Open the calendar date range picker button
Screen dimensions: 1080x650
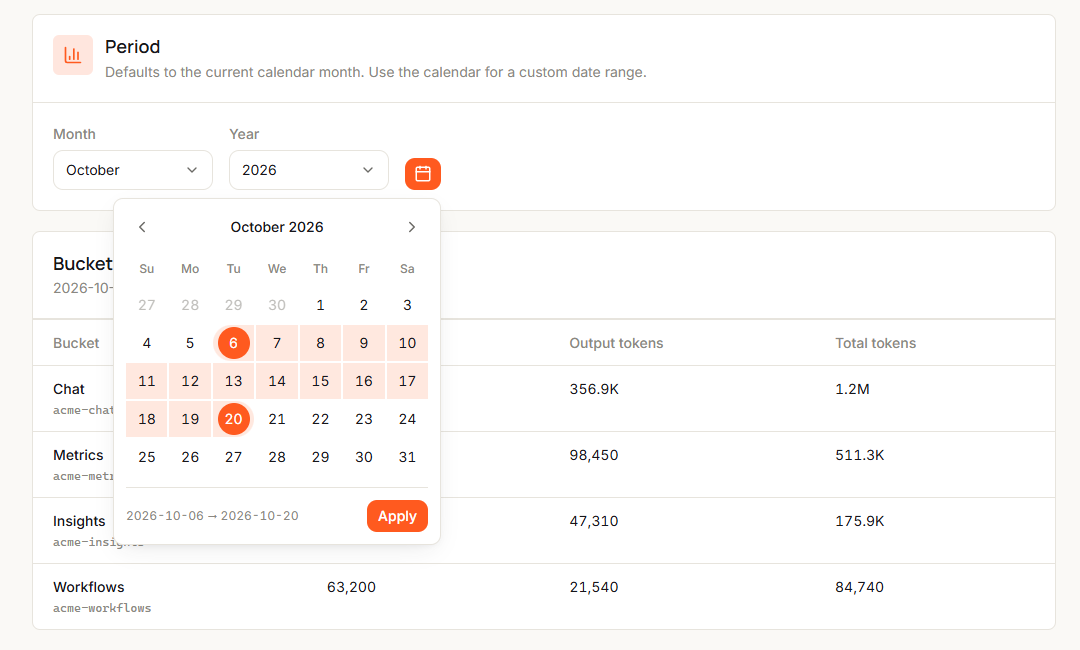[423, 174]
